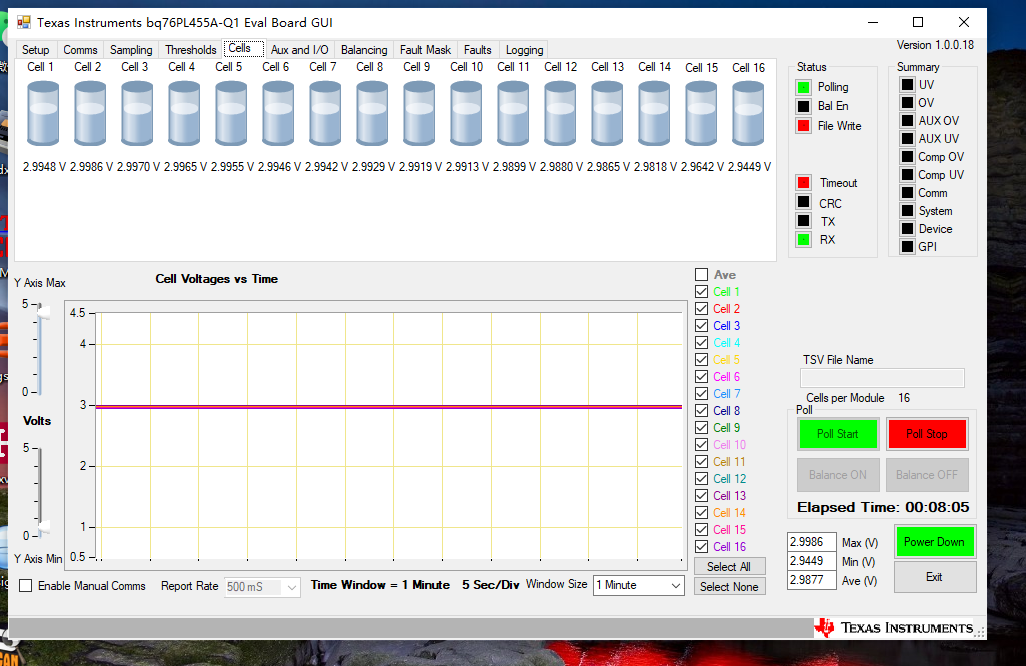Click the Cell 16 battery icon
The width and height of the screenshot is (1026, 666).
749,113
